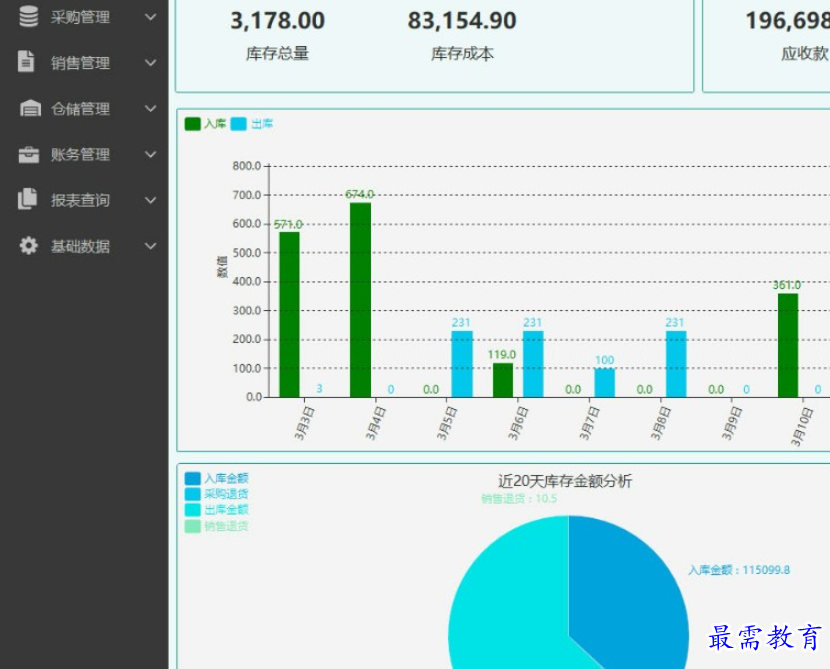Click the 3月9日 axis label
This screenshot has width=830, height=669.
click(x=733, y=423)
